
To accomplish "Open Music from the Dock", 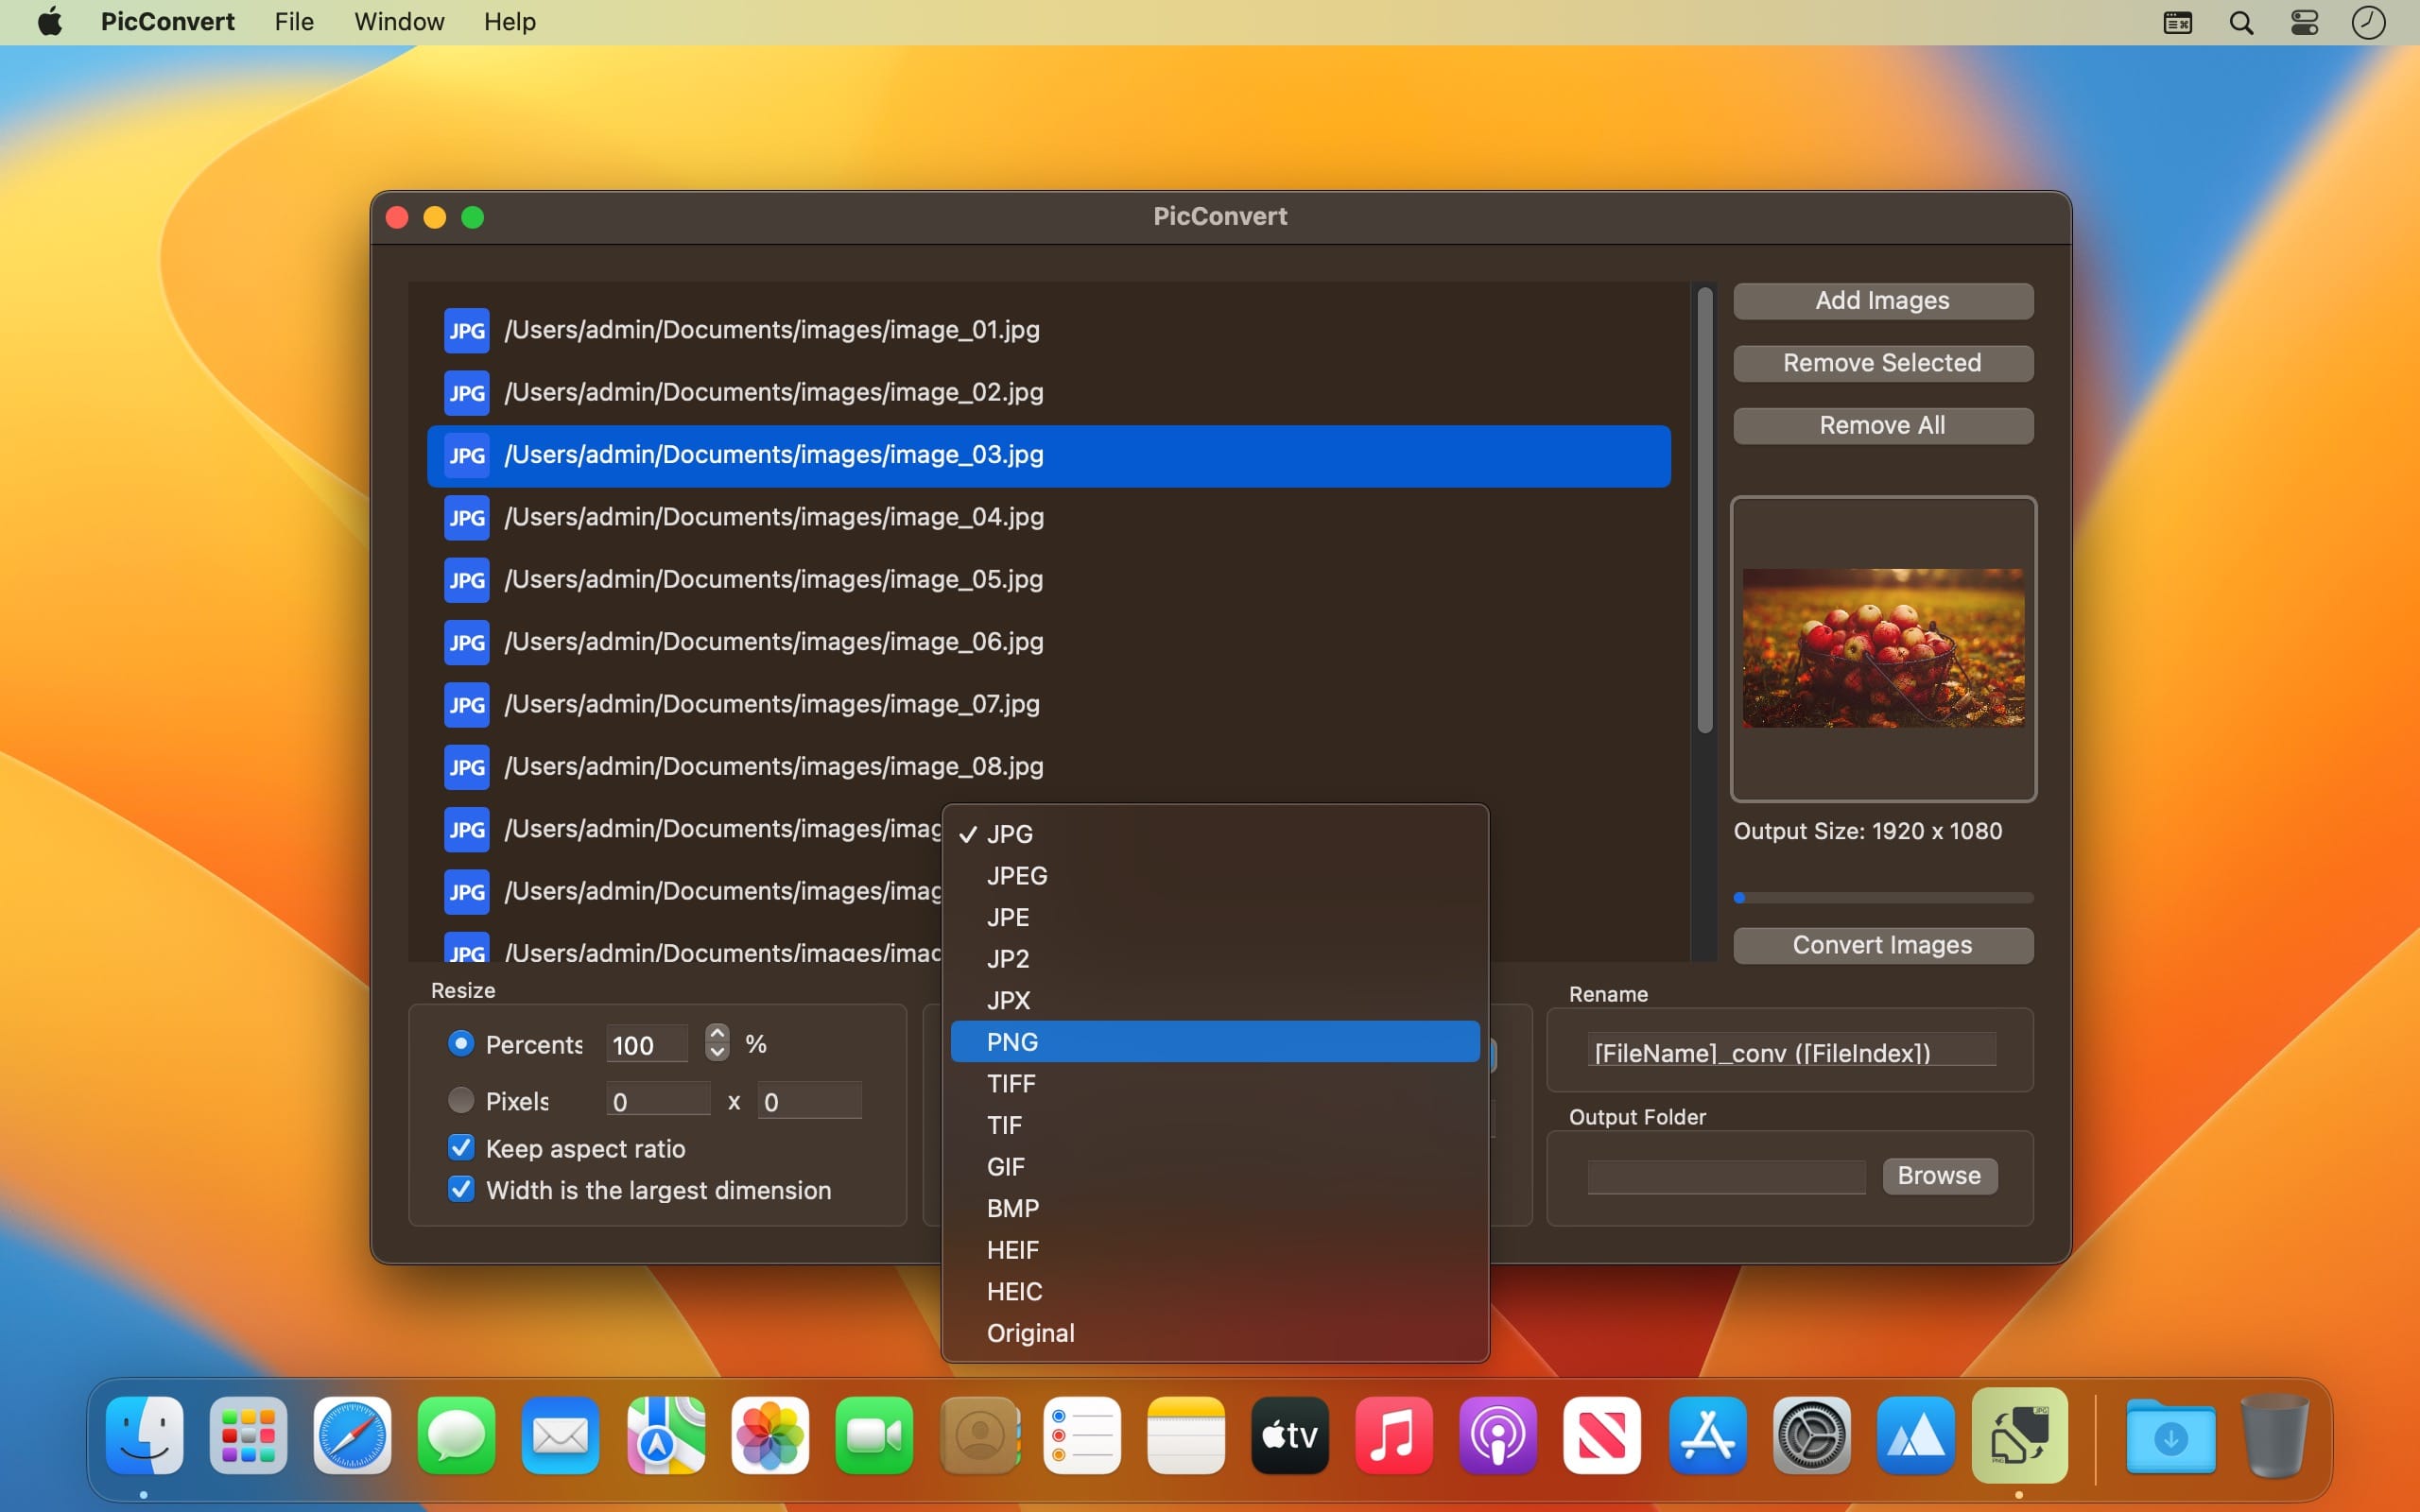I will (1394, 1435).
